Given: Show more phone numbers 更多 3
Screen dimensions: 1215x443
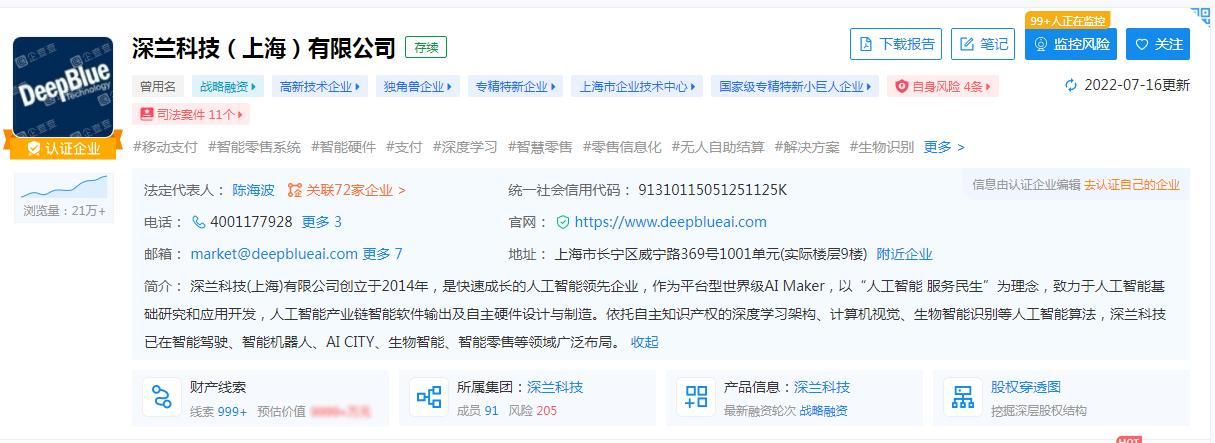Looking at the screenshot, I should (x=322, y=222).
